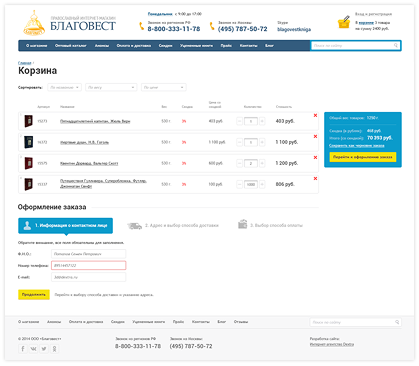
Task: Focus the Ф.И.О. name input field
Action: tap(88, 254)
